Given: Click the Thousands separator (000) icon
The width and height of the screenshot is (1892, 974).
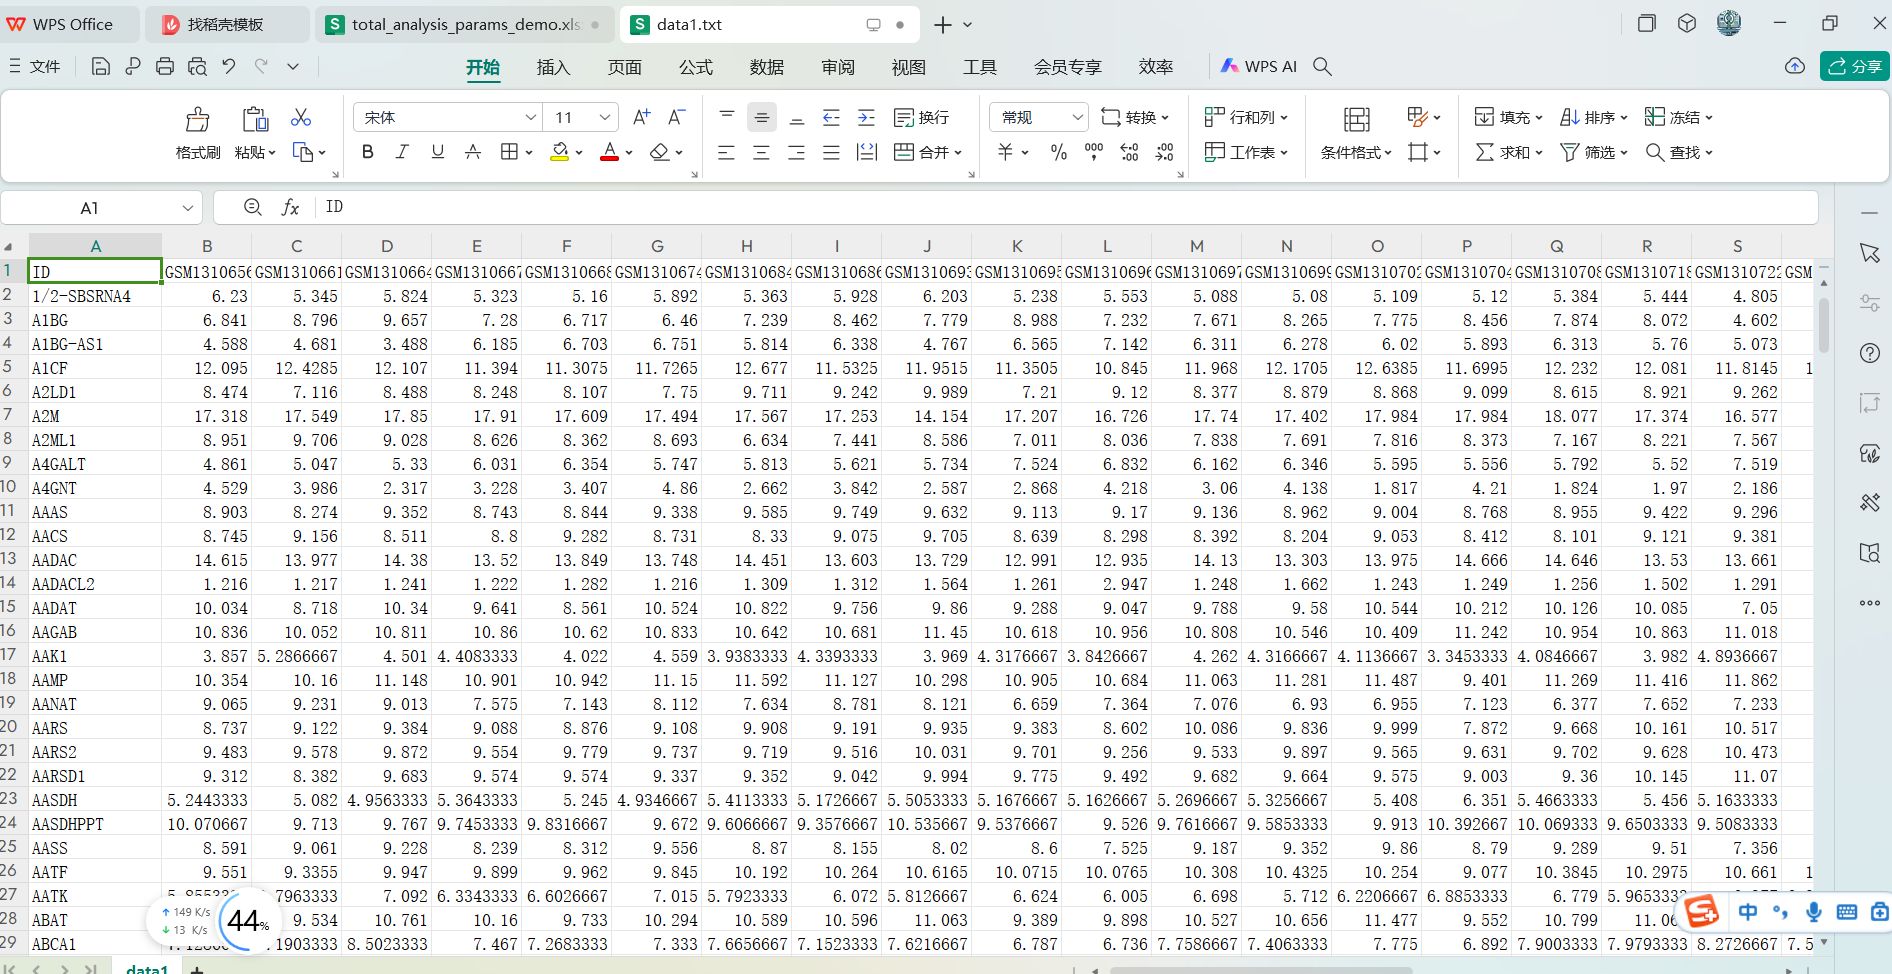Looking at the screenshot, I should click(x=1094, y=152).
